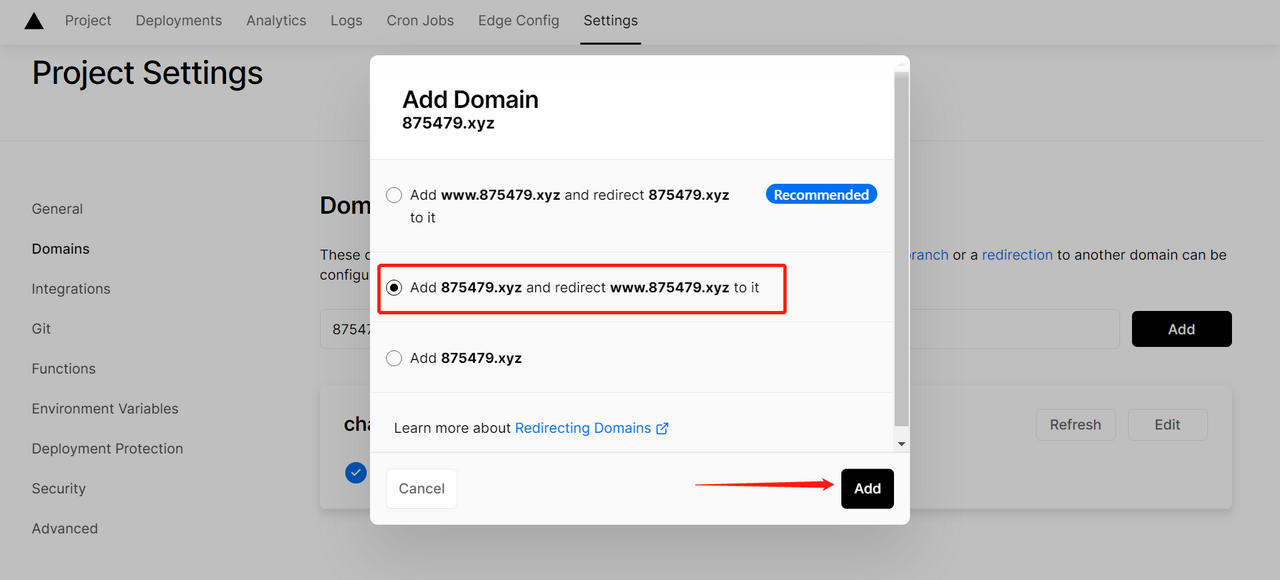This screenshot has width=1280, height=580.
Task: Confirm with the dialog Add button
Action: [x=867, y=488]
